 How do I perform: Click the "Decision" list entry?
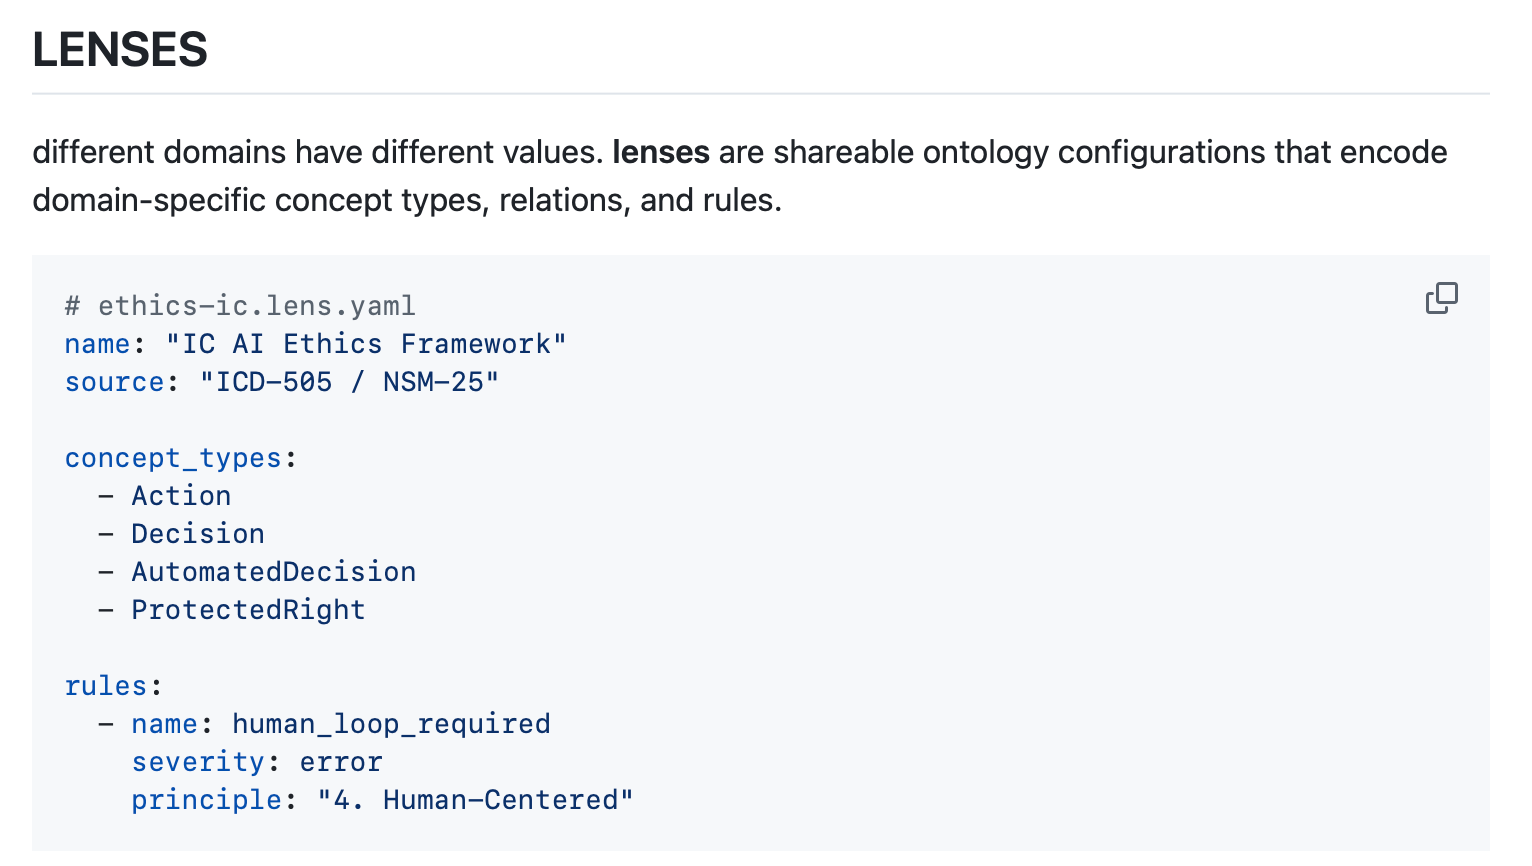[198, 534]
